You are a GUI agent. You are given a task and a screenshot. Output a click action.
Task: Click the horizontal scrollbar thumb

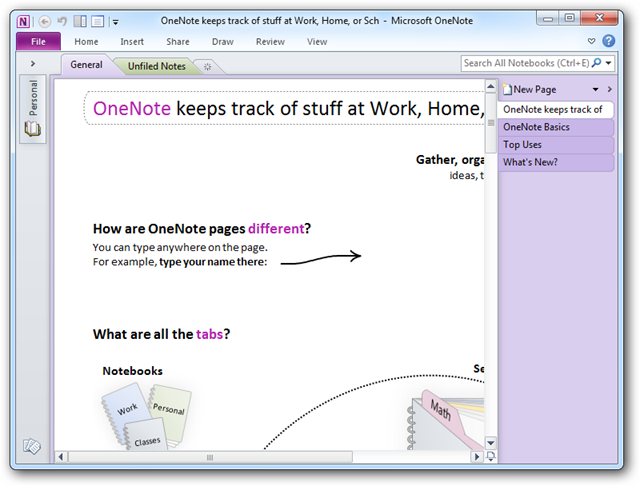tap(210, 457)
